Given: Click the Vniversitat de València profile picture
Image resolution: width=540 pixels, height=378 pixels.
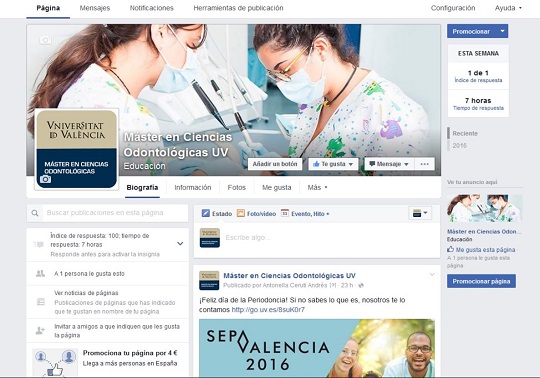Looking at the screenshot, I should (x=76, y=149).
